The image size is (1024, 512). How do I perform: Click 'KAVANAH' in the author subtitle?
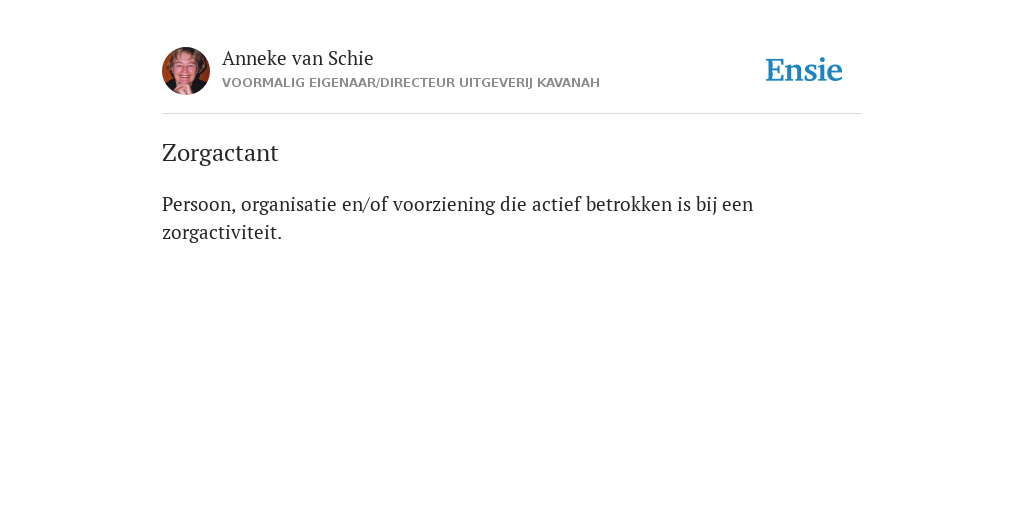[x=568, y=83]
